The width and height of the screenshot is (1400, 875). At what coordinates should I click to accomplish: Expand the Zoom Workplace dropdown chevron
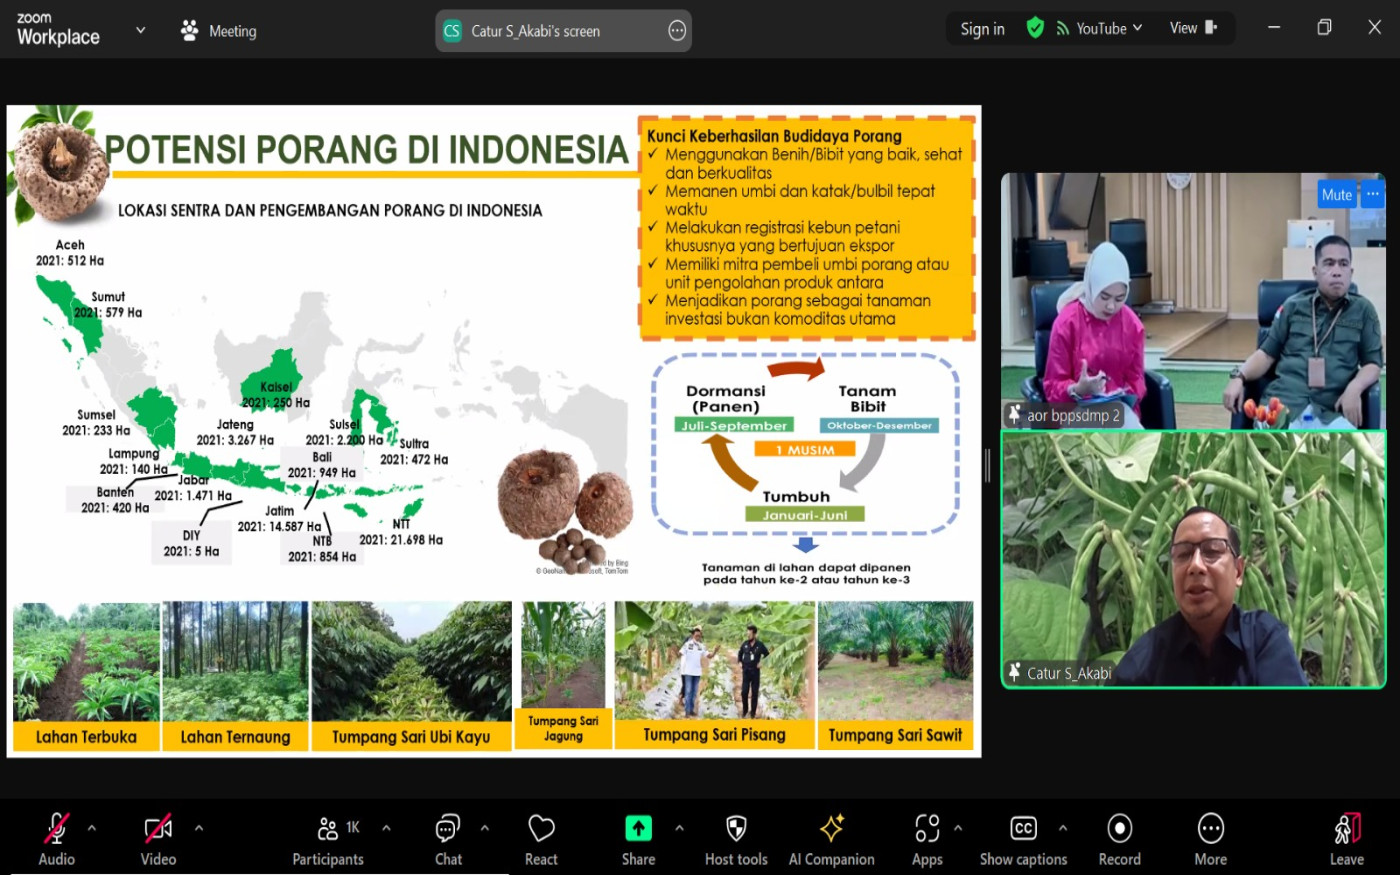[140, 30]
